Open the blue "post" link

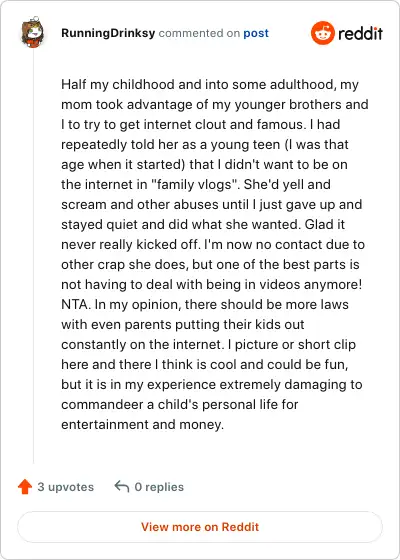click(256, 34)
